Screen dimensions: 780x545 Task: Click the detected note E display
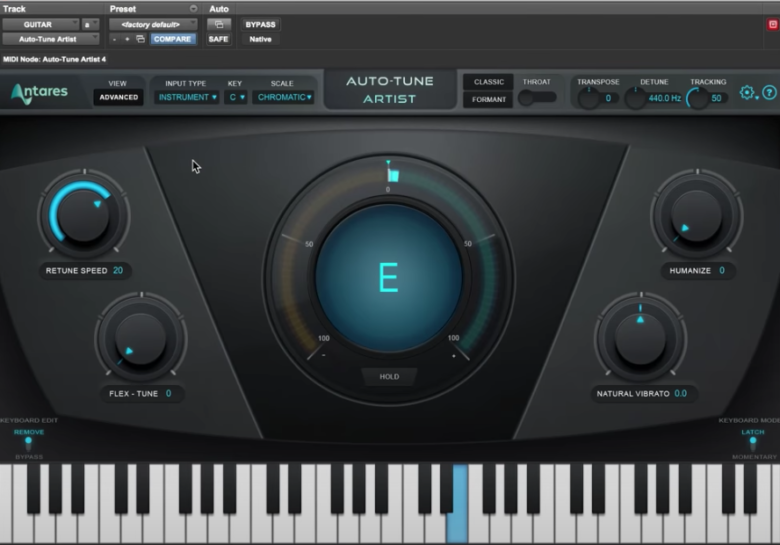pyautogui.click(x=389, y=278)
